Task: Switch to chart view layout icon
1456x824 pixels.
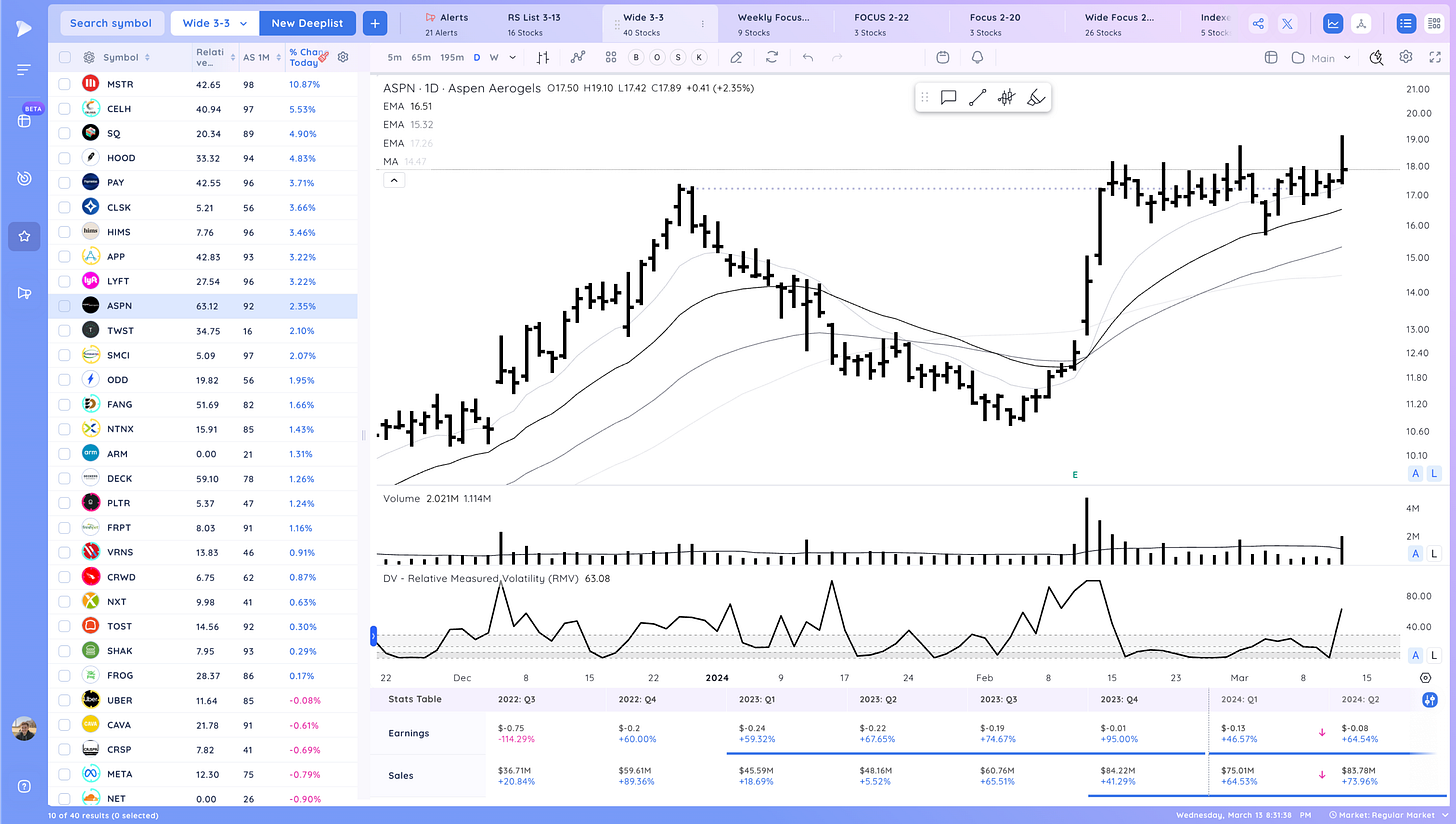Action: [1333, 23]
